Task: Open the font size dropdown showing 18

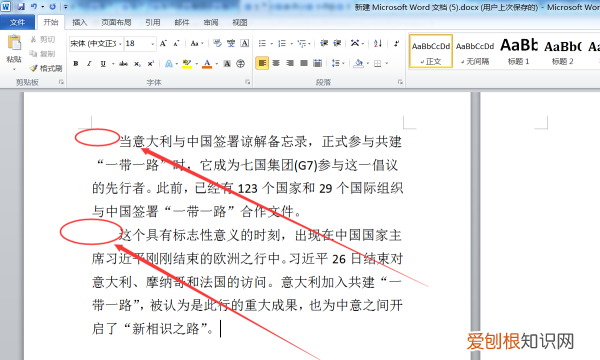Action: tap(152, 44)
